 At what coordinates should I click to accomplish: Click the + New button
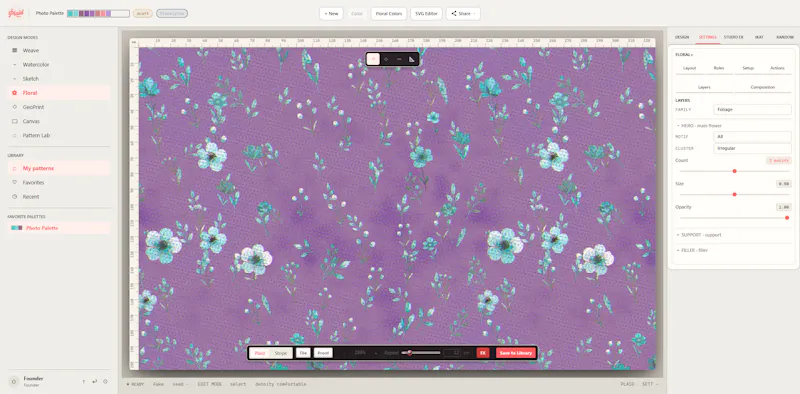coord(331,14)
